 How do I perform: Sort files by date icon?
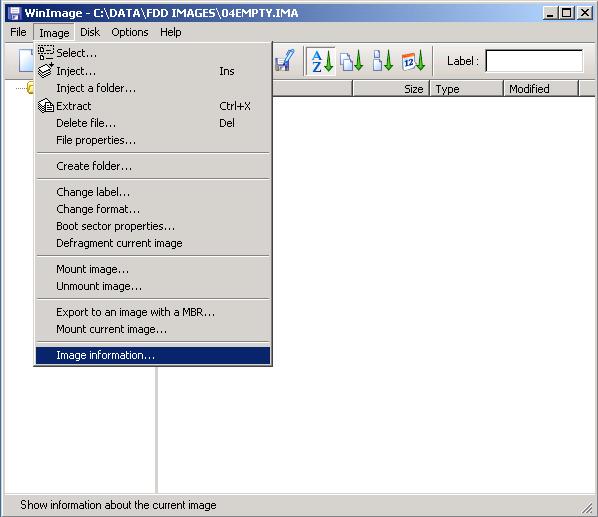413,61
